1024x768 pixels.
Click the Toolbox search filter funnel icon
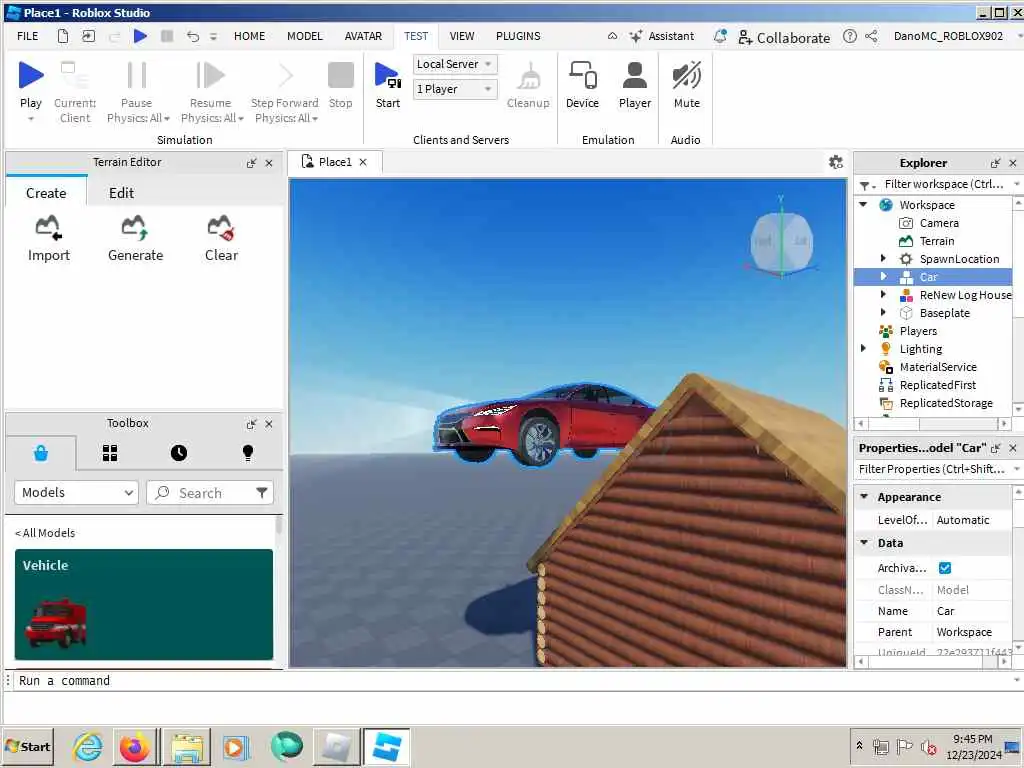click(x=261, y=492)
